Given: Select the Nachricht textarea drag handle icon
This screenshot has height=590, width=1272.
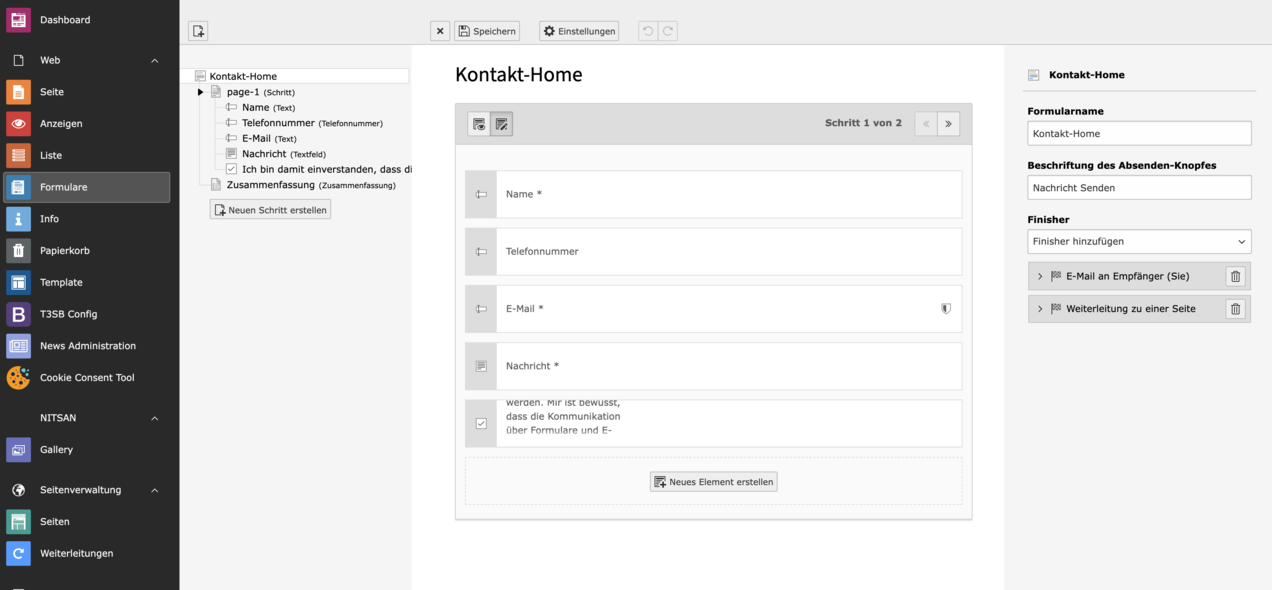Looking at the screenshot, I should click(x=480, y=366).
